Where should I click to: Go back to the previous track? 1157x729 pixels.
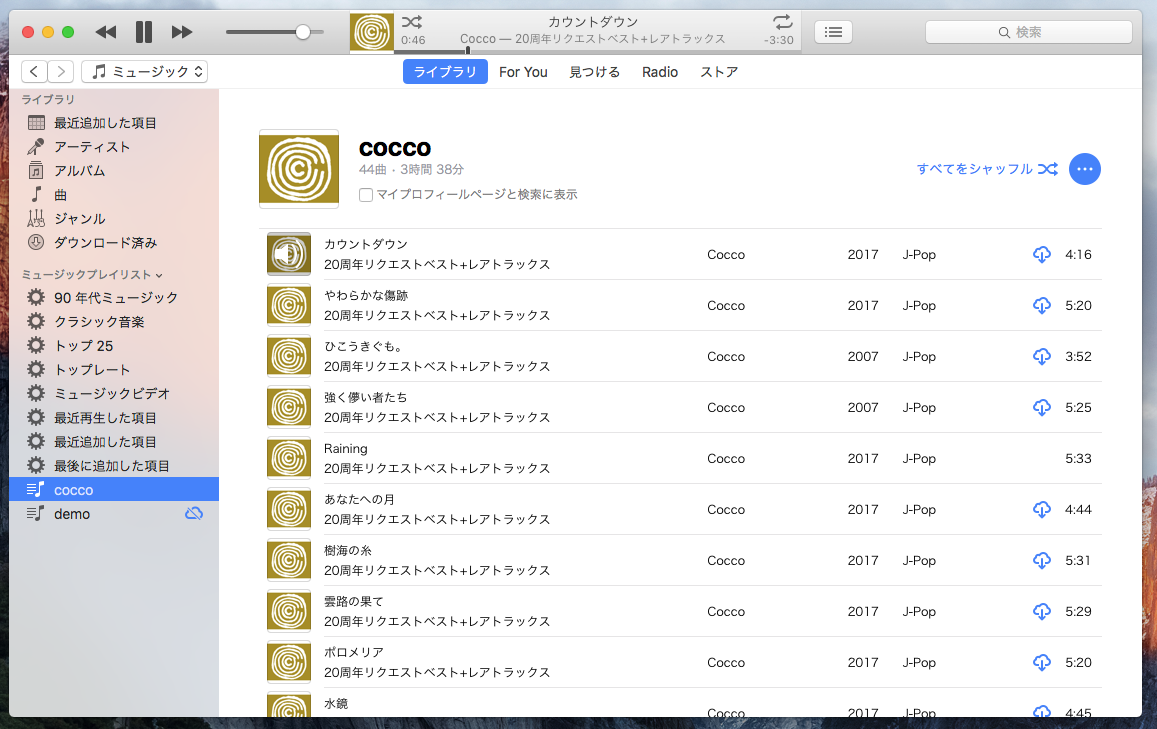[106, 32]
